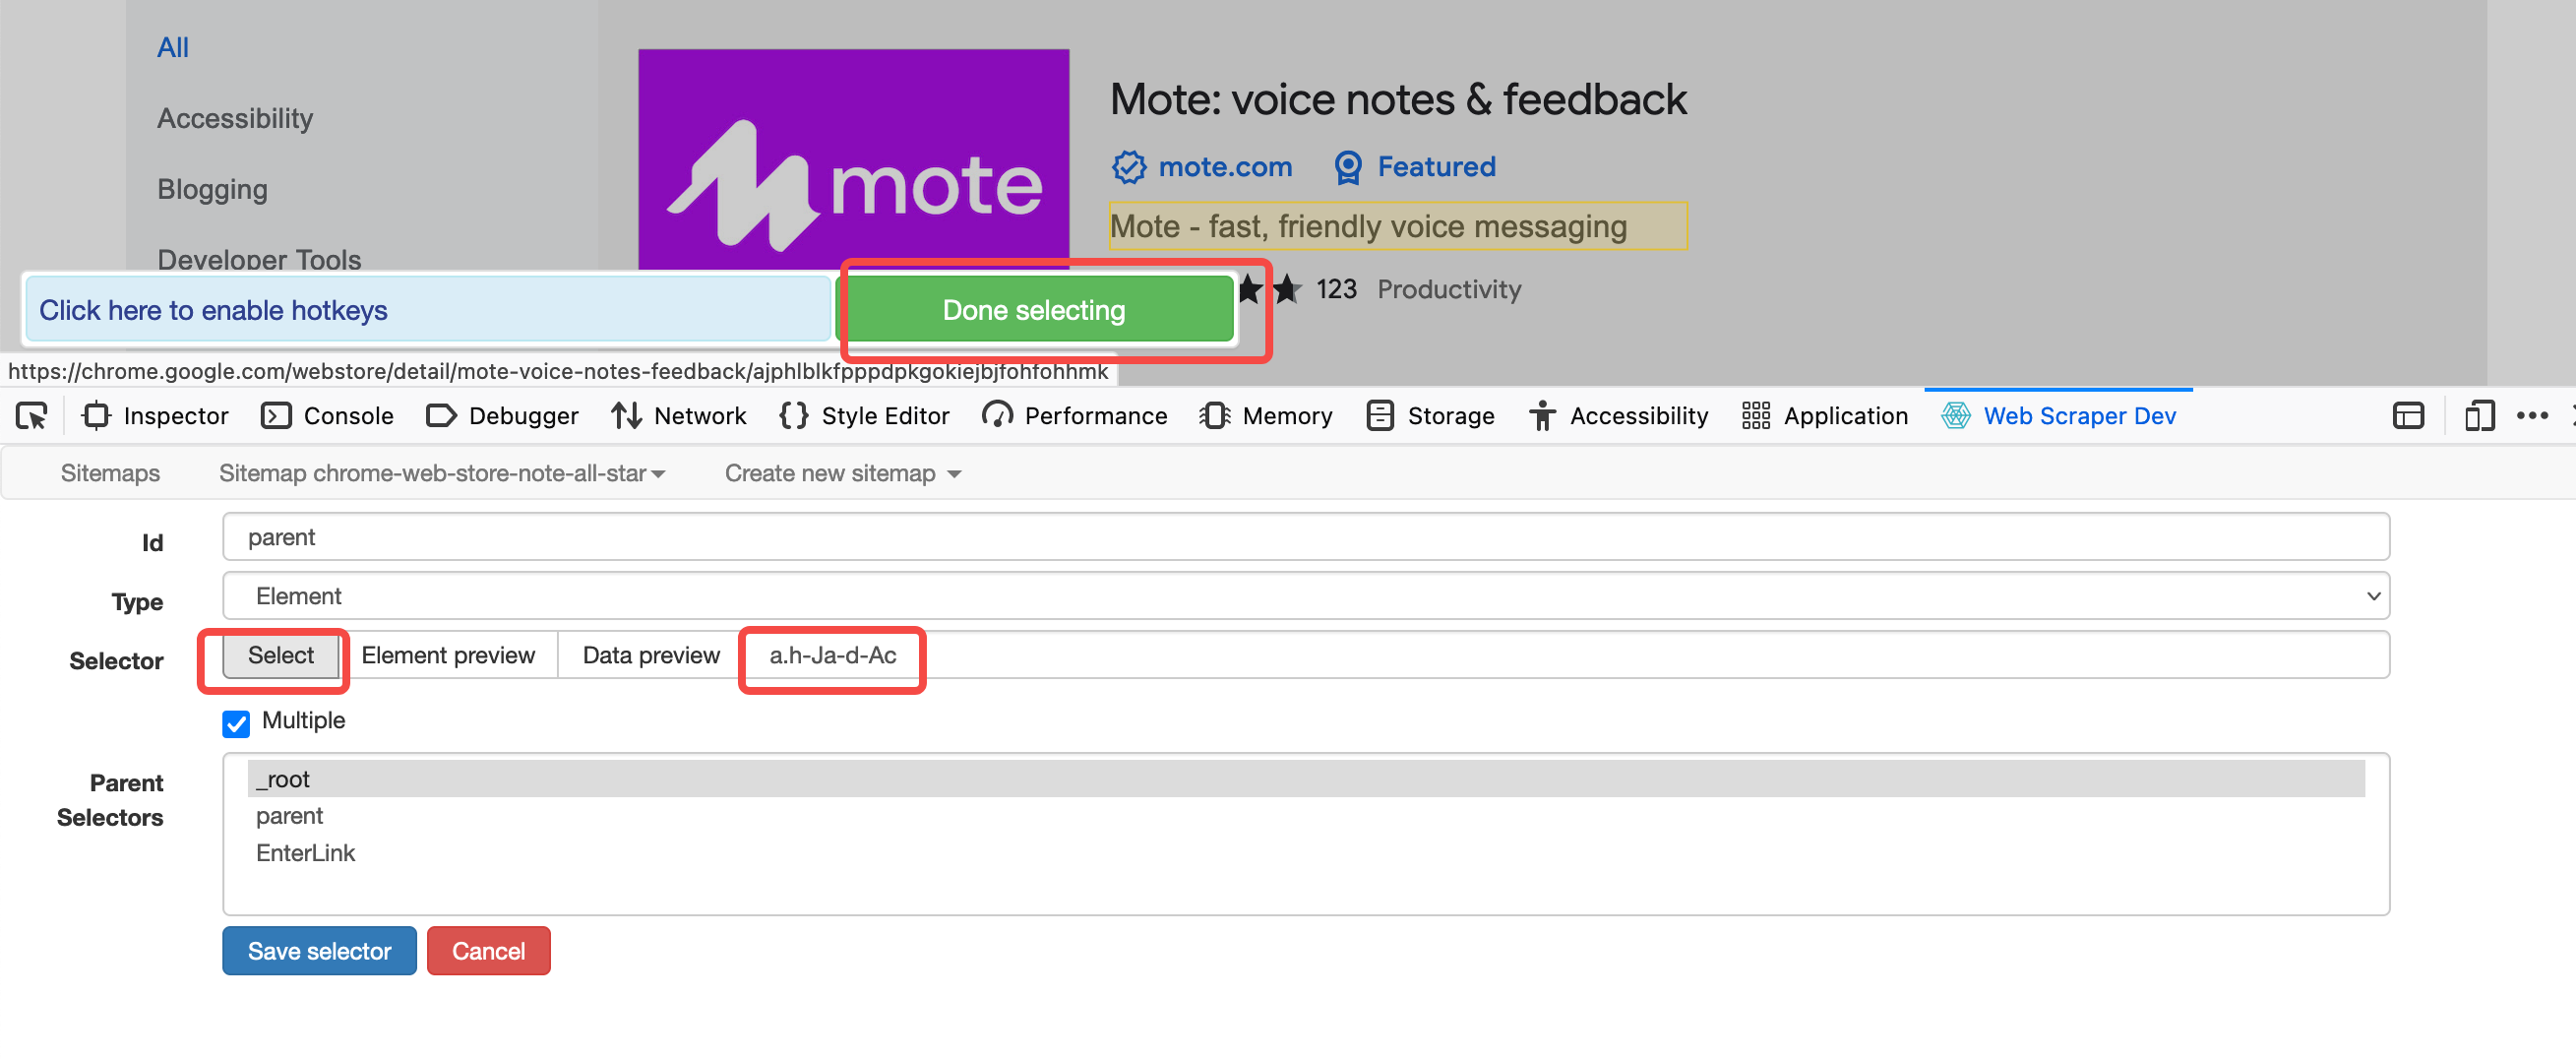Click the Memory chip icon
Image resolution: width=2576 pixels, height=1059 pixels.
[1214, 415]
